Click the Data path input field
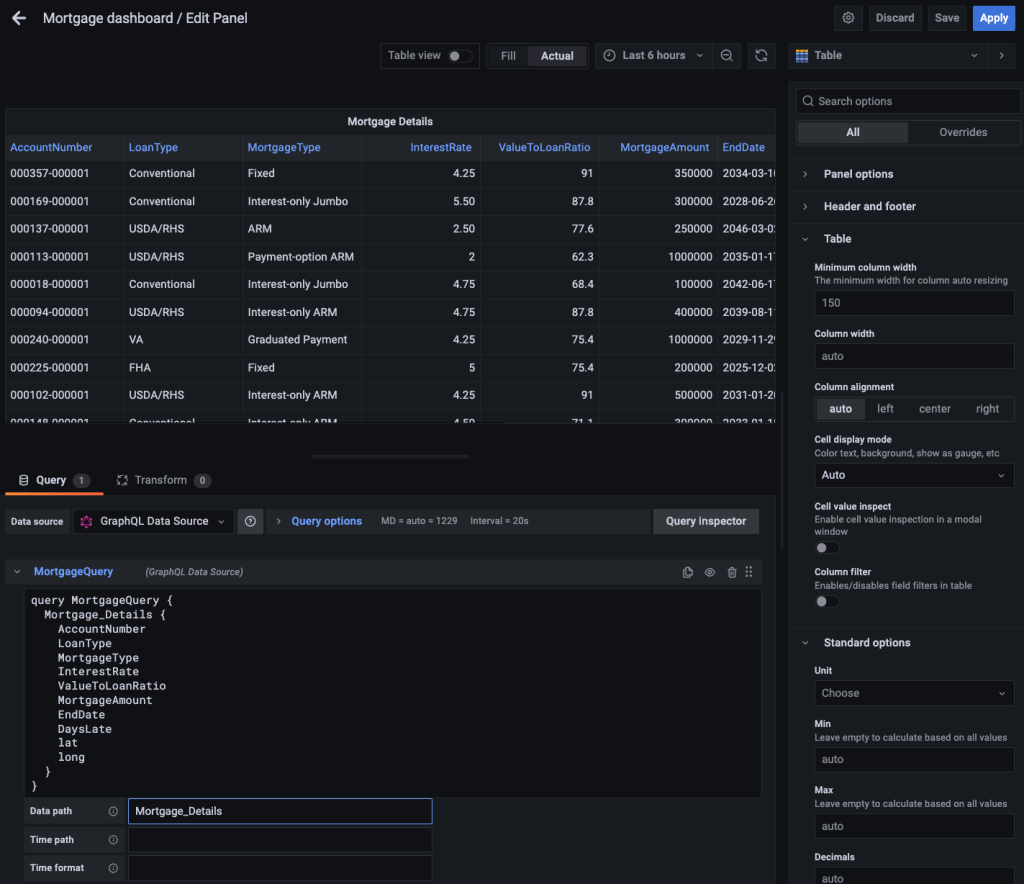This screenshot has width=1024, height=884. [280, 811]
